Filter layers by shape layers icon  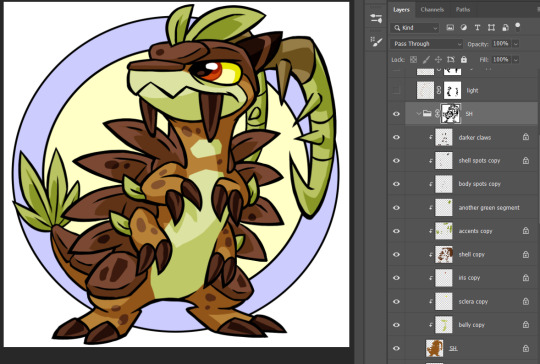(x=491, y=28)
